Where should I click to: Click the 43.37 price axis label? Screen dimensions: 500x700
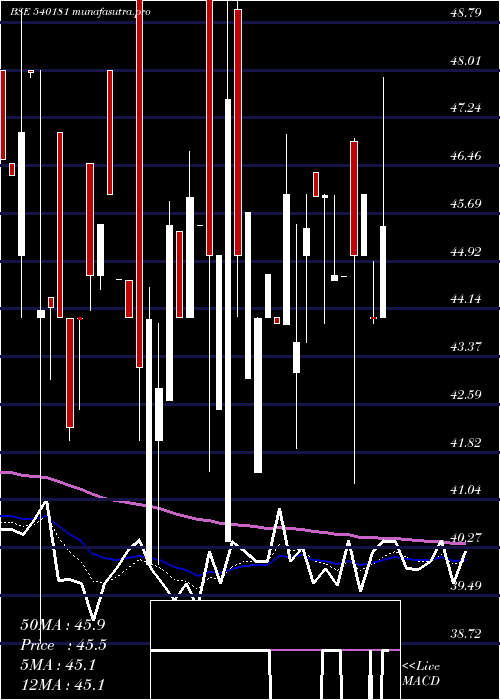467,346
